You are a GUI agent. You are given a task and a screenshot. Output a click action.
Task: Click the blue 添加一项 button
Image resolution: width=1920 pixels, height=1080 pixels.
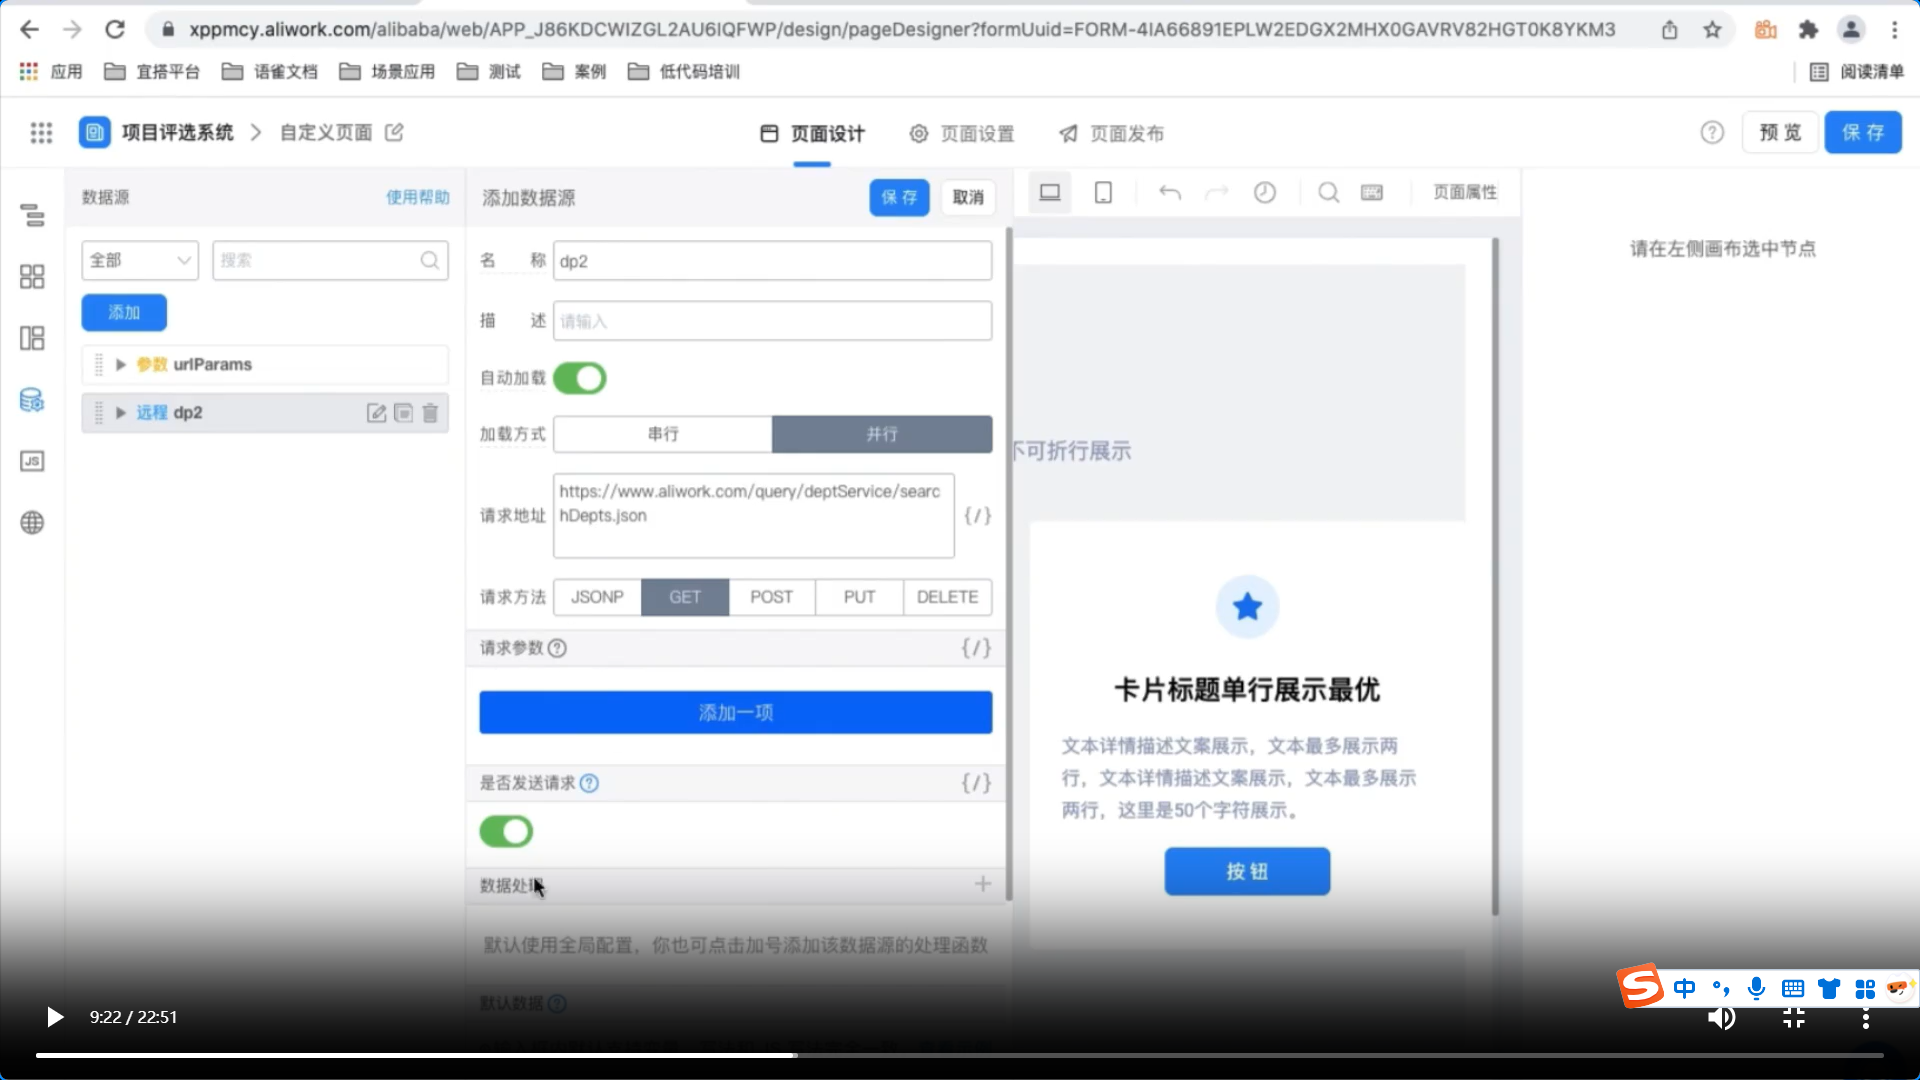tap(735, 712)
